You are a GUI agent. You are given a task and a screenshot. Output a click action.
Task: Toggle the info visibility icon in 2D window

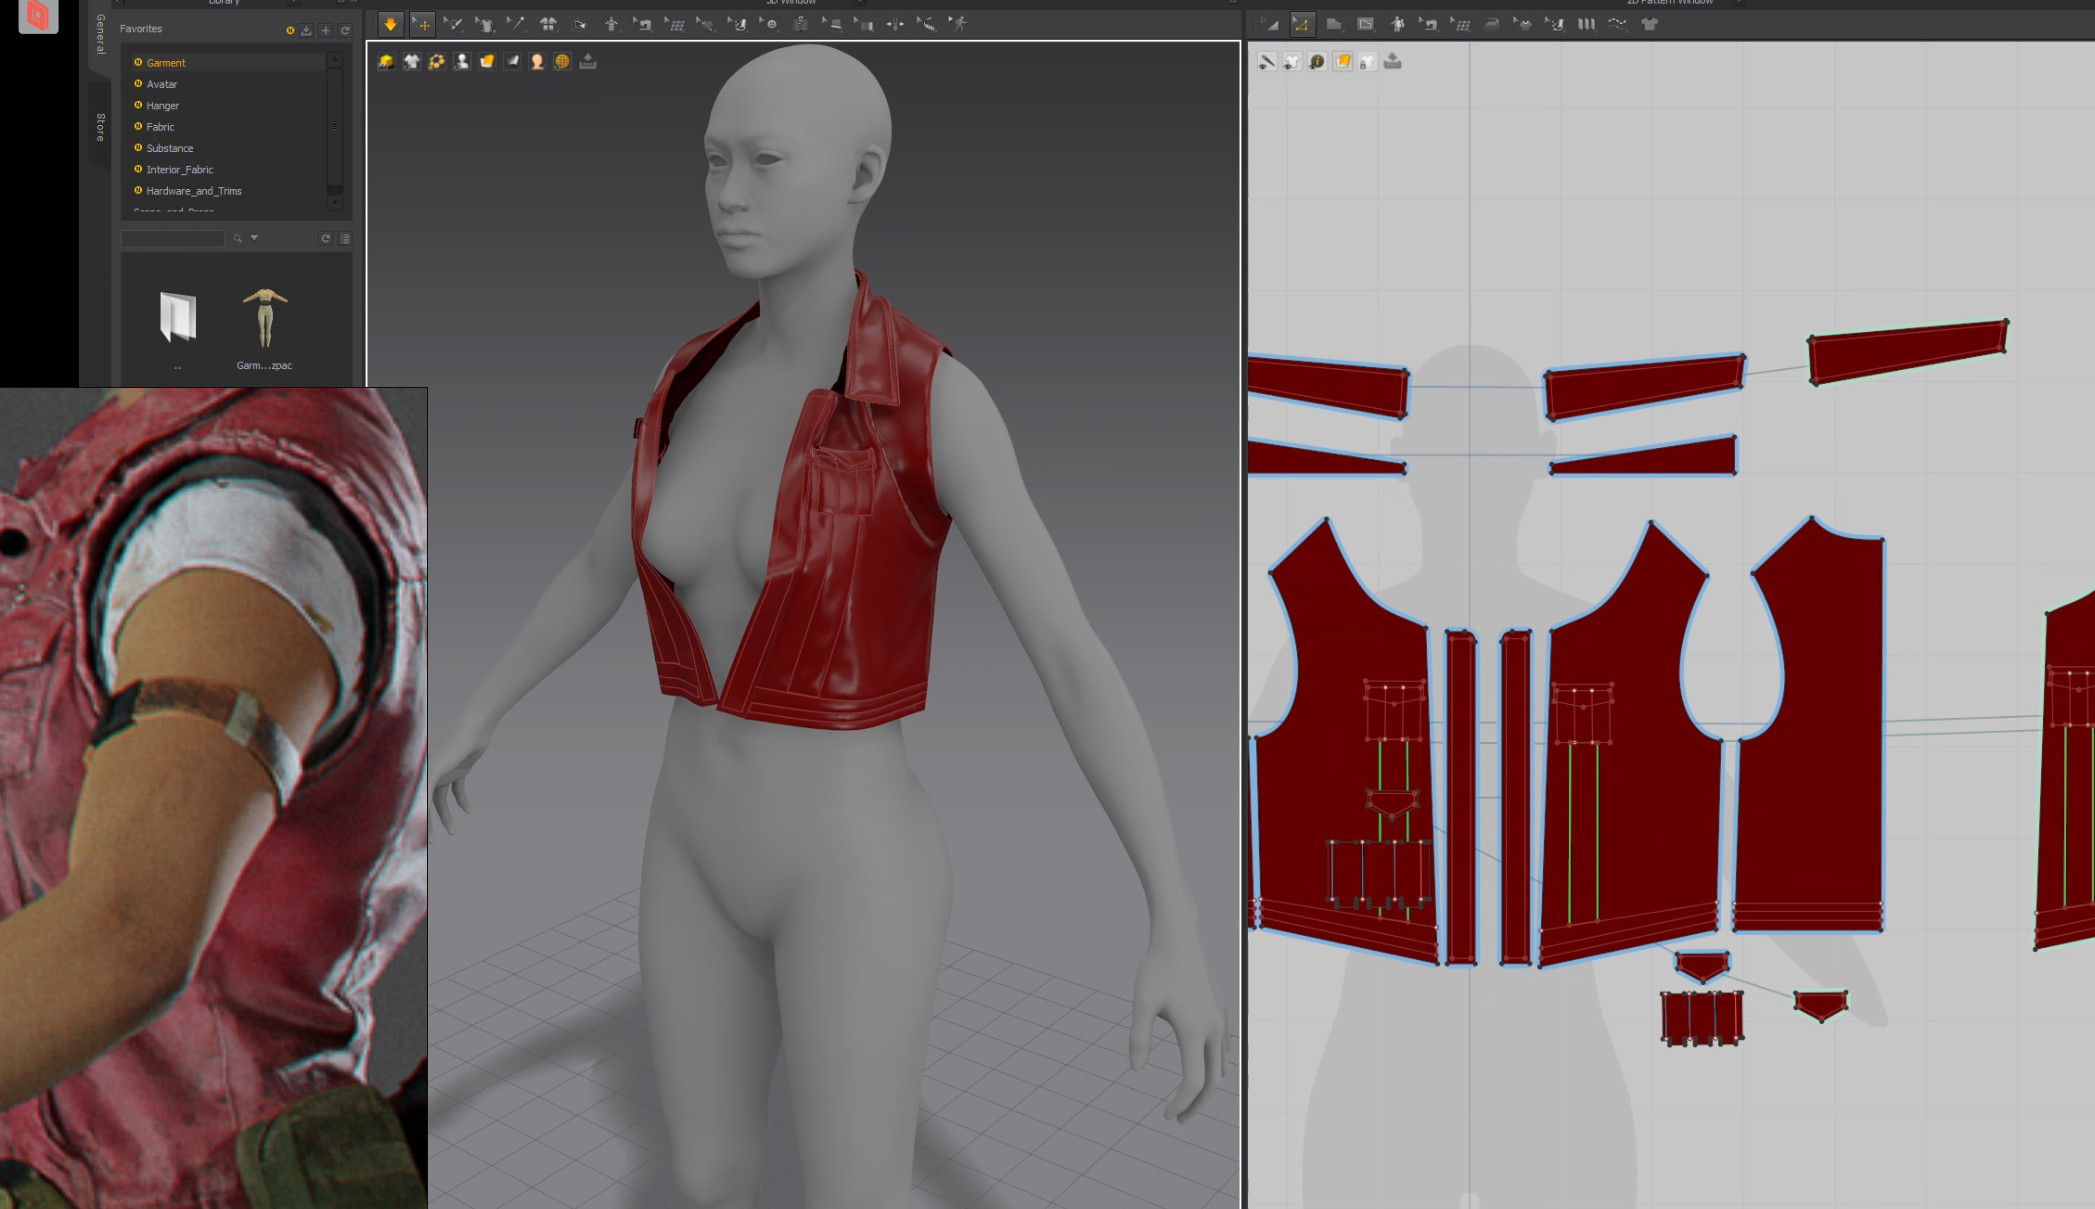point(1317,62)
